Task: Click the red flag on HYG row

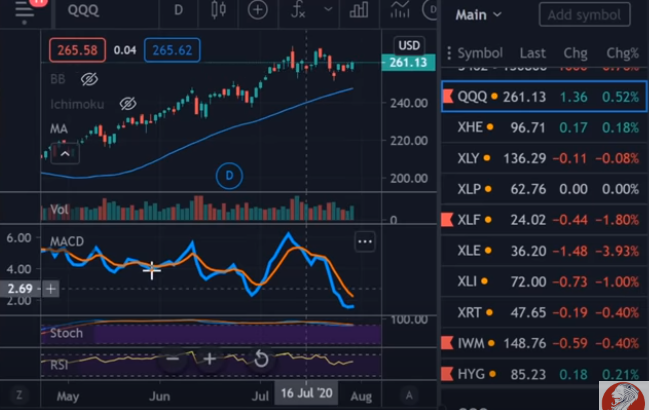Action: click(x=447, y=374)
